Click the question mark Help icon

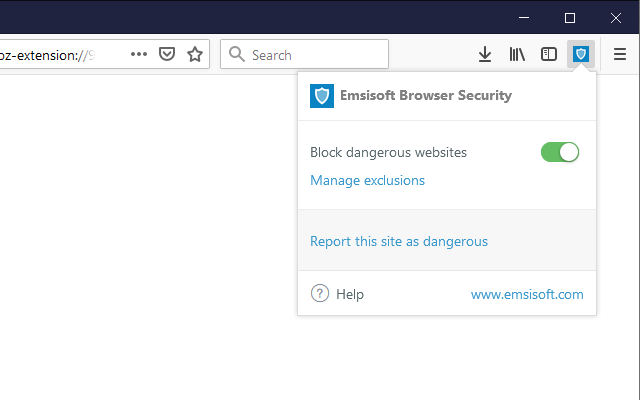pyautogui.click(x=320, y=294)
